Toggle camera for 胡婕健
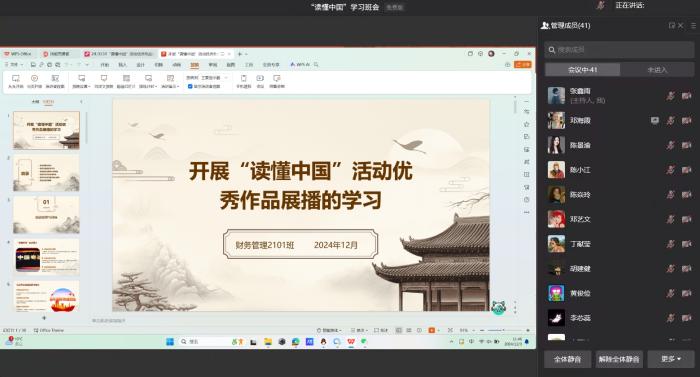 pos(686,268)
